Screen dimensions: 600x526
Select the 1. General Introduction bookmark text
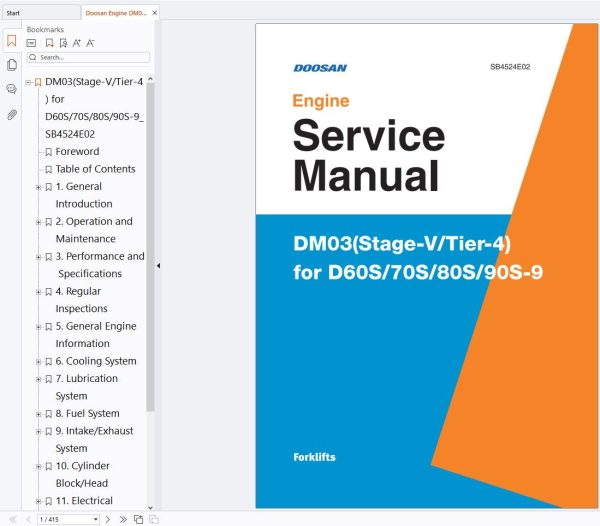[84, 195]
